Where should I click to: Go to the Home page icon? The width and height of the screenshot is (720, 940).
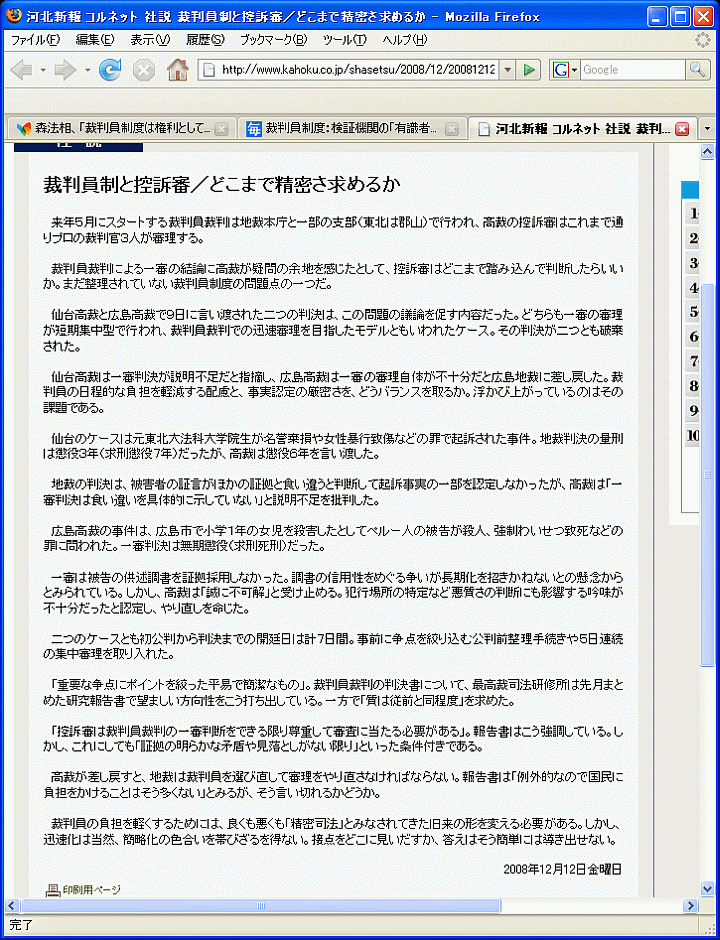coord(177,70)
